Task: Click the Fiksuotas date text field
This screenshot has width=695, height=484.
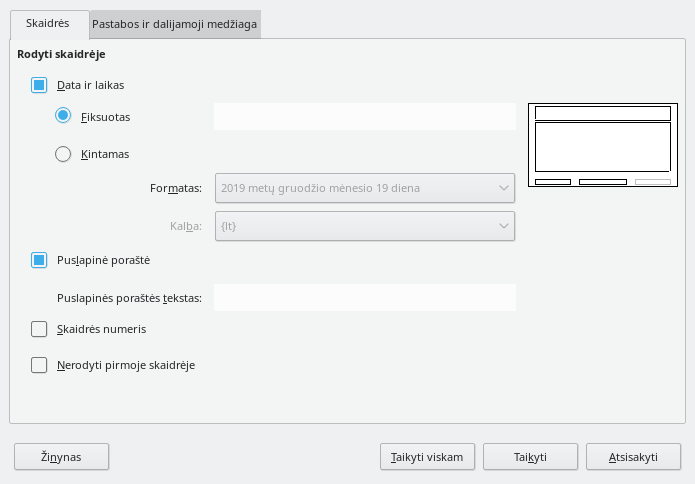Action: pos(364,116)
